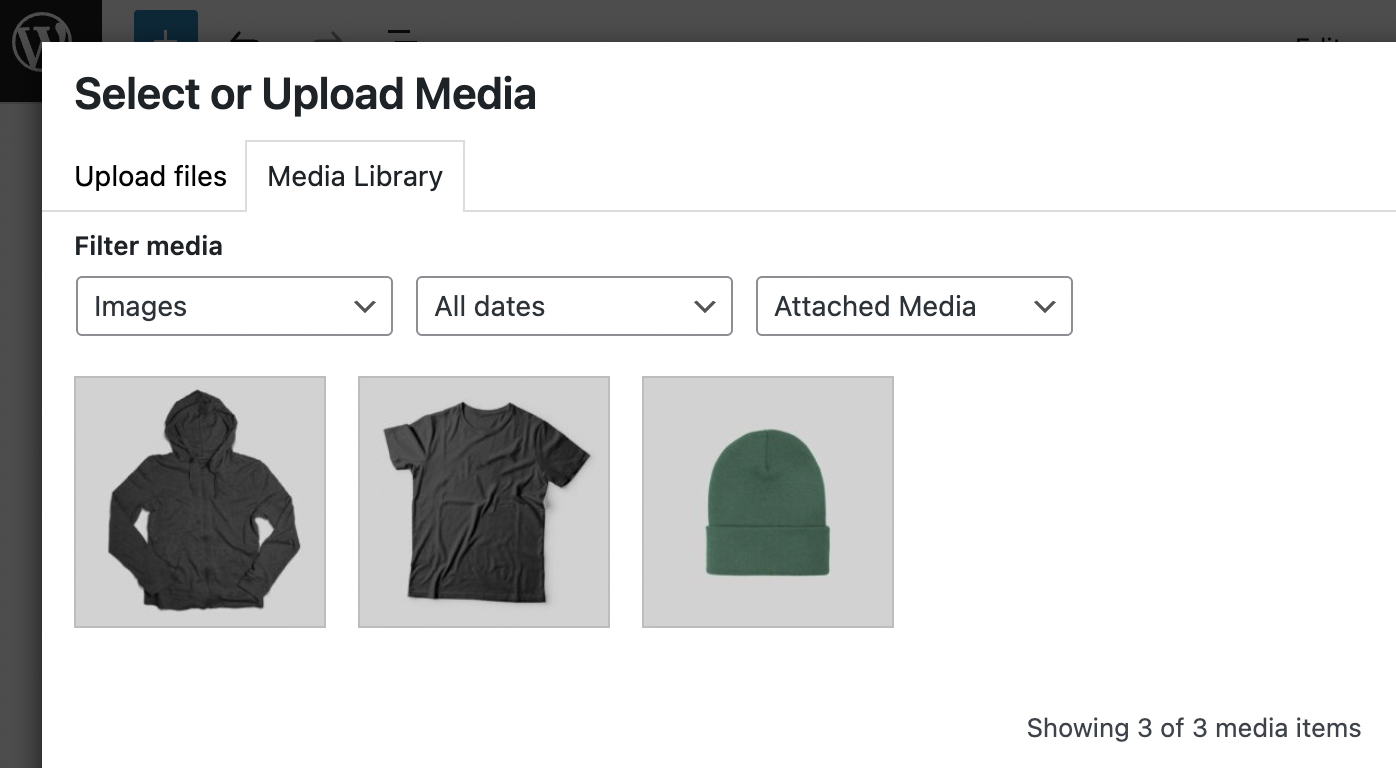Click the Showing 3 of 3 media items text

1193,728
